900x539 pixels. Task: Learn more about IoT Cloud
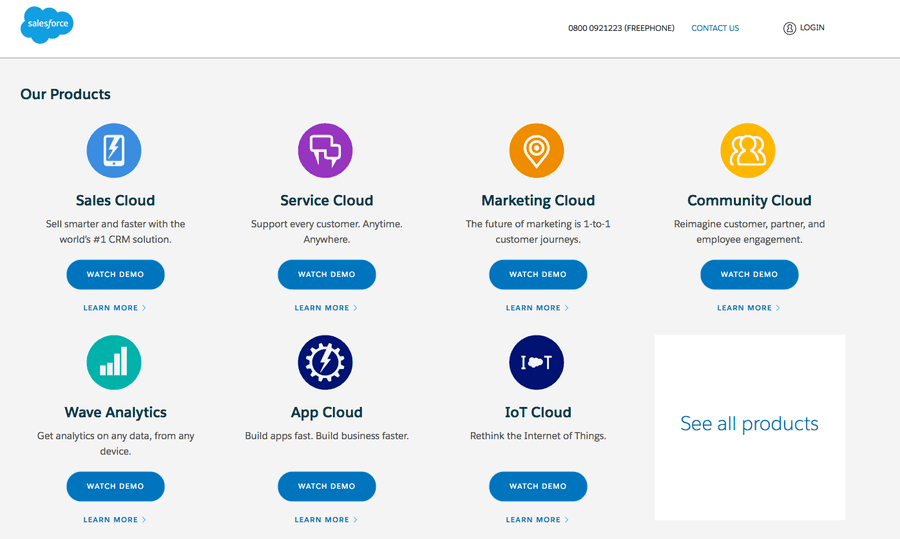[537, 519]
